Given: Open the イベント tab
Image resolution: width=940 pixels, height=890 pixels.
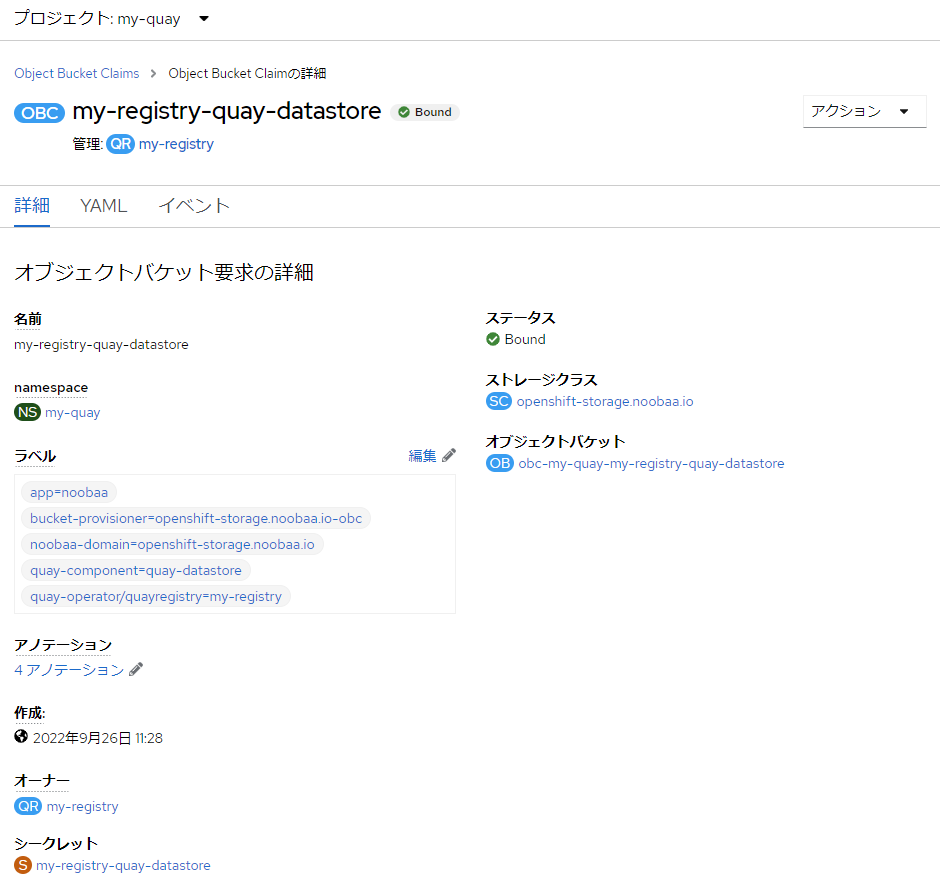Looking at the screenshot, I should pos(194,205).
